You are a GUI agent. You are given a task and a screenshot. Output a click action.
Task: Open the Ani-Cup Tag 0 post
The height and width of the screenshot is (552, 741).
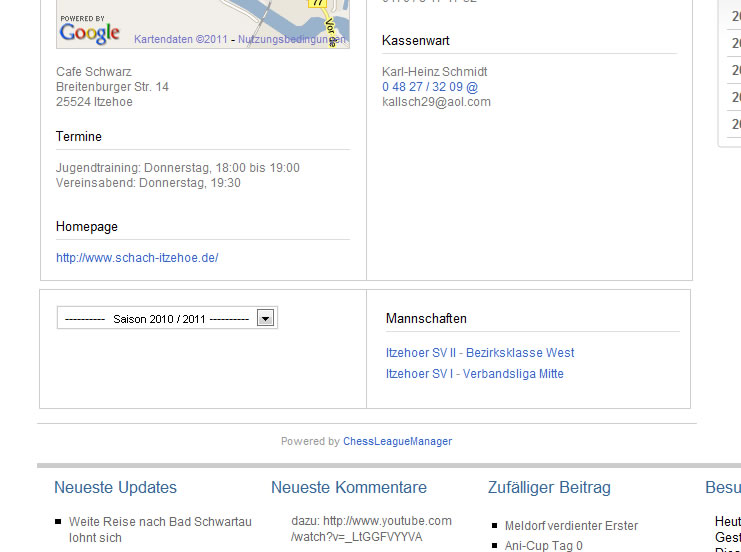click(543, 546)
